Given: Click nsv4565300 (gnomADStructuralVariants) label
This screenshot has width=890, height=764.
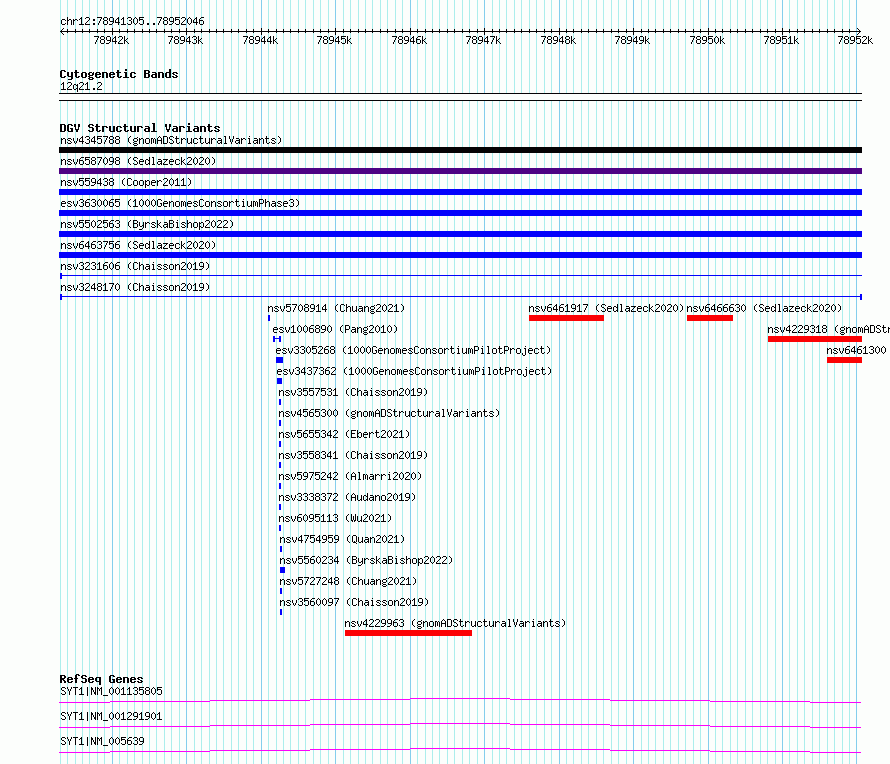Looking at the screenshot, I should coord(389,413).
